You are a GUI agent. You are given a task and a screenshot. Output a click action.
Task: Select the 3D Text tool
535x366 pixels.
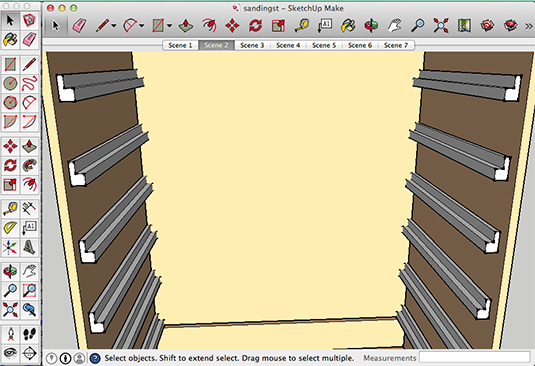tap(29, 247)
